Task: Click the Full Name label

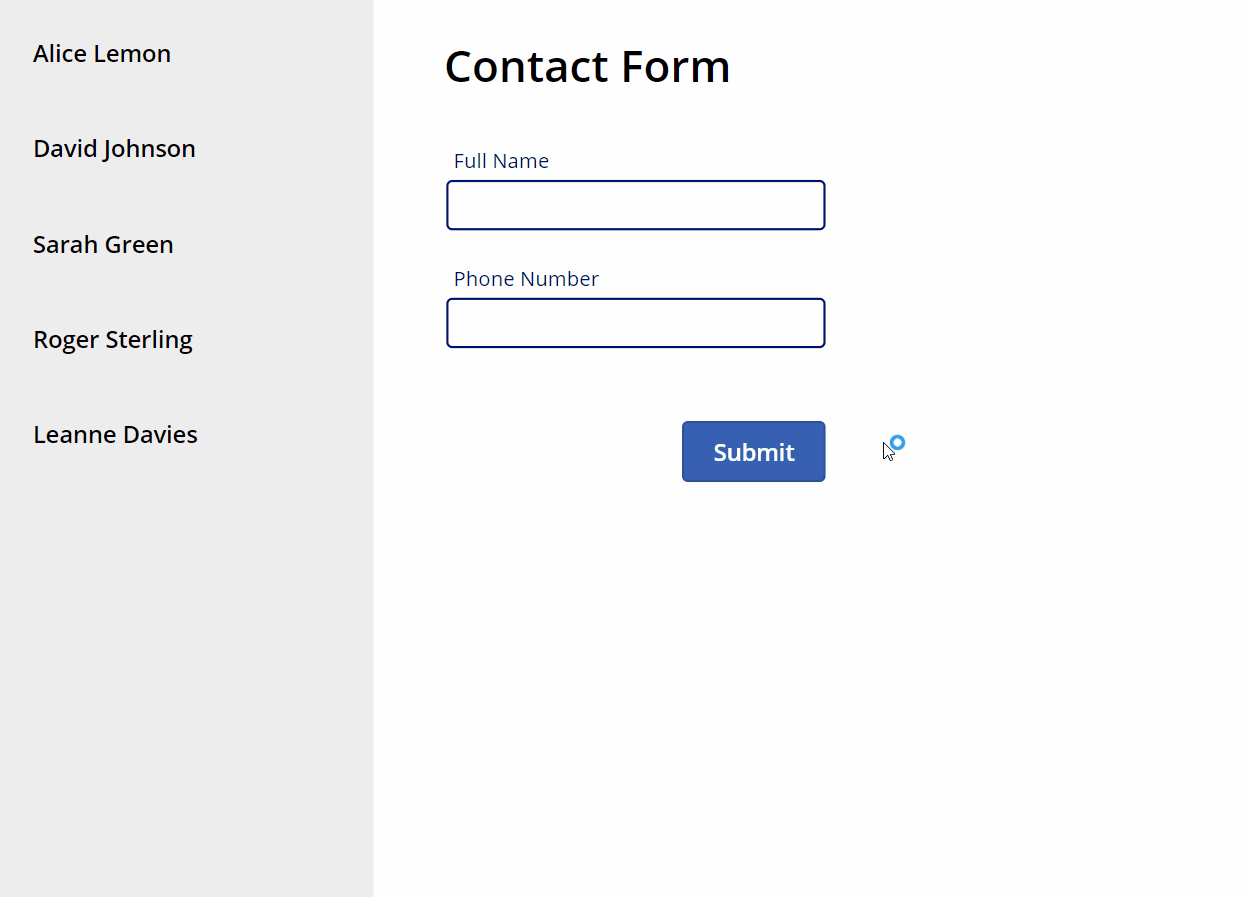Action: click(501, 160)
